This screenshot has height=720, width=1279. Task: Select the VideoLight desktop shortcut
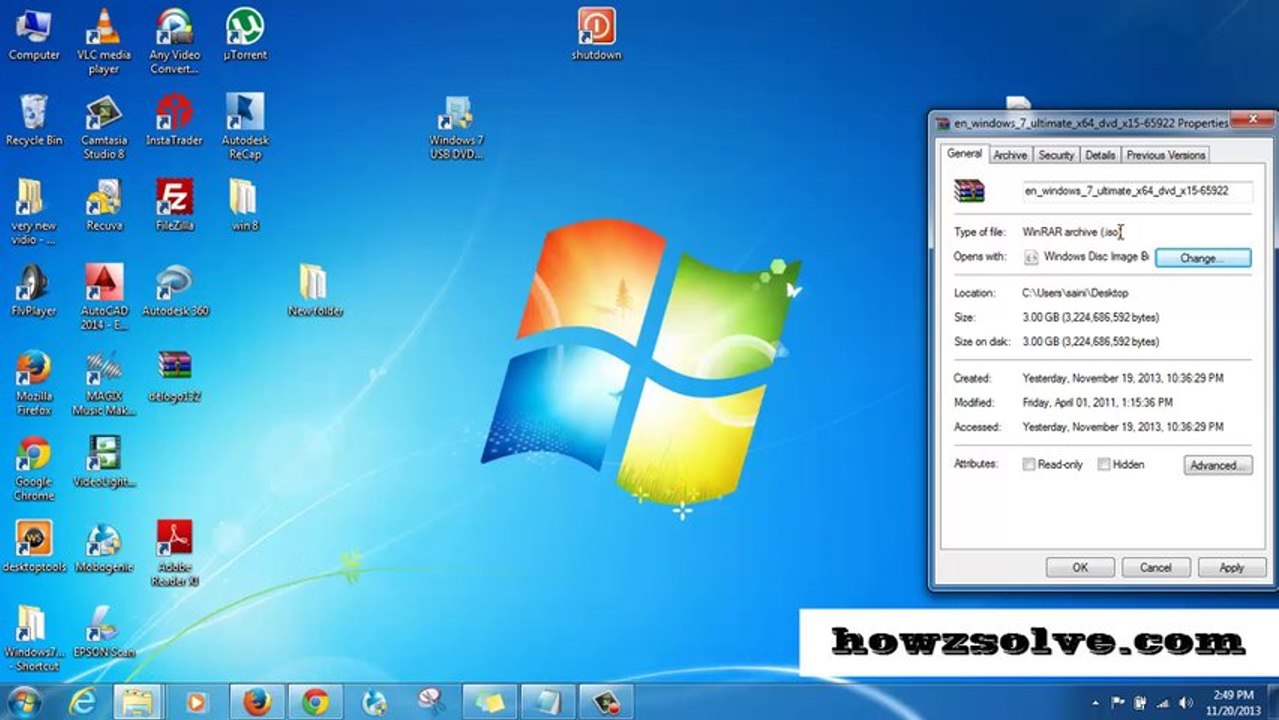104,460
